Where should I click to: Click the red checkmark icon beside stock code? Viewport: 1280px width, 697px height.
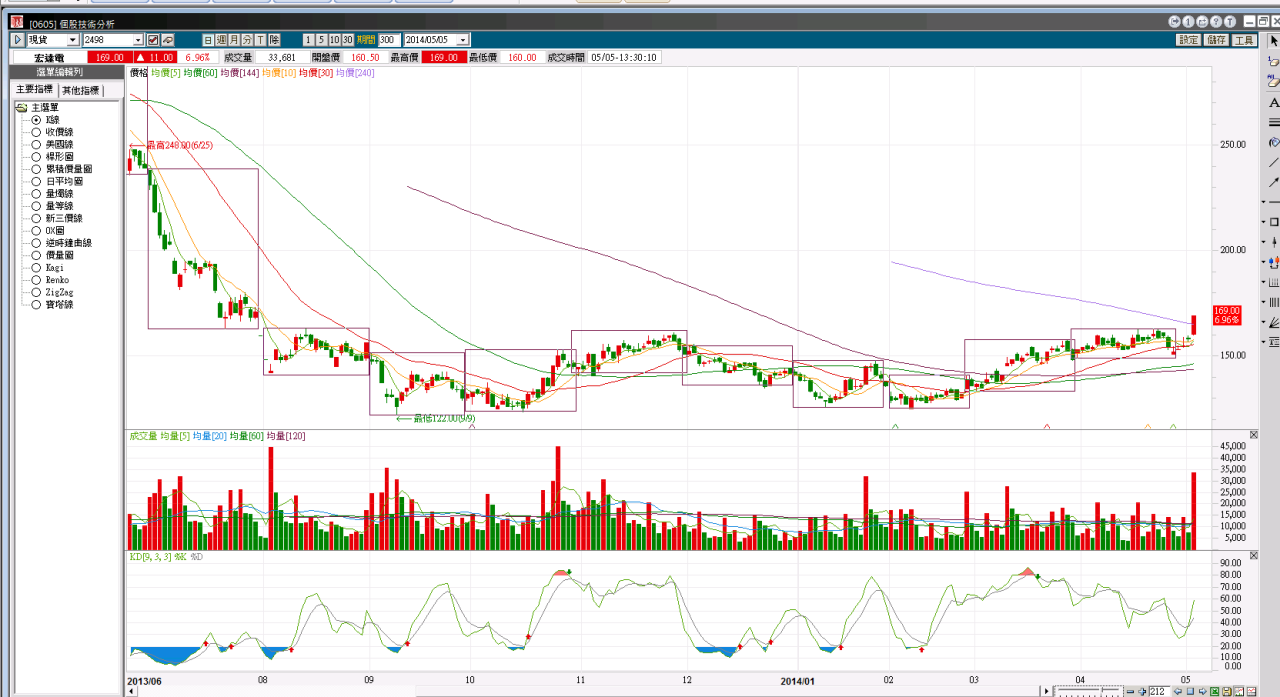coord(153,40)
